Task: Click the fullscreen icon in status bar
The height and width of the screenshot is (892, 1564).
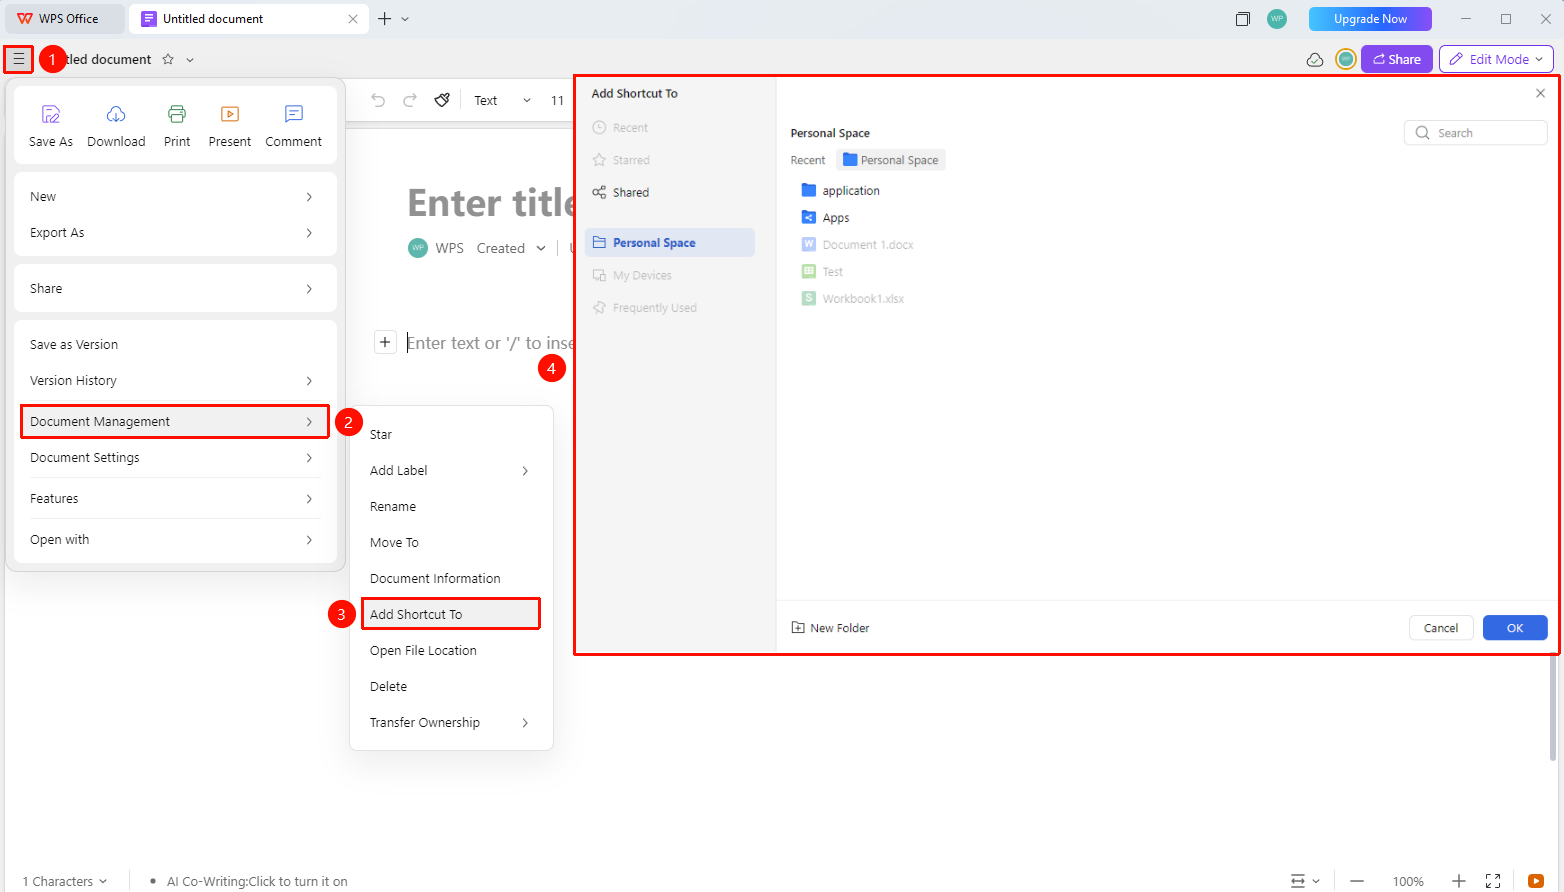Action: (1493, 881)
